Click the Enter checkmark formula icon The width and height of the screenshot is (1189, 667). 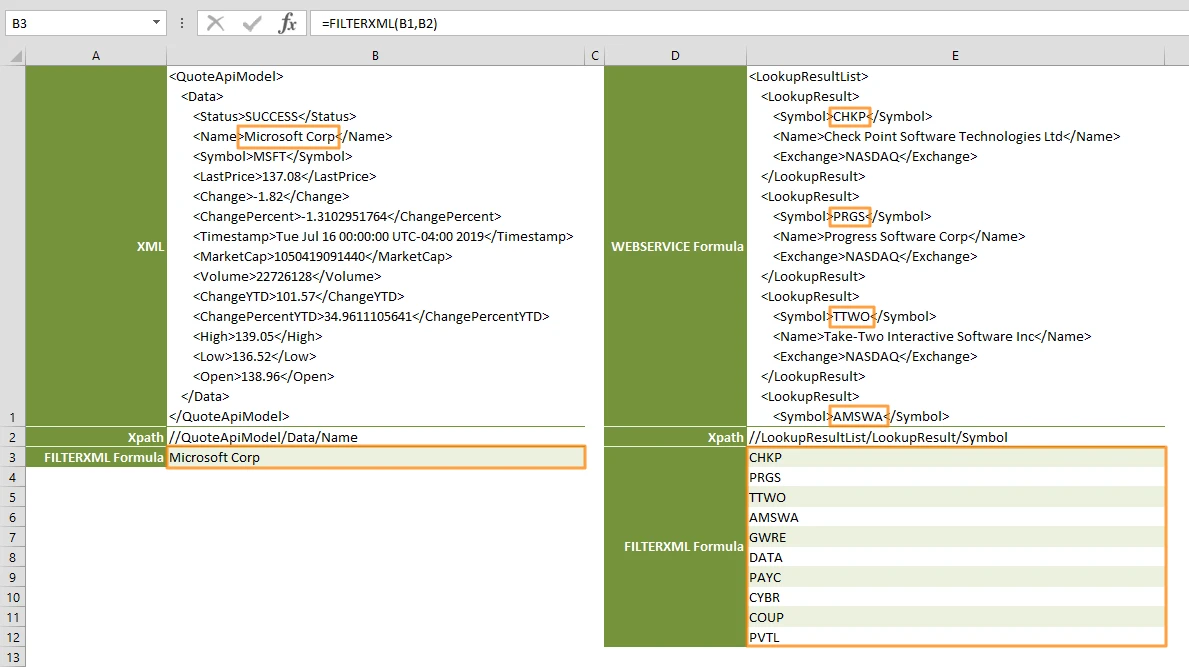pyautogui.click(x=252, y=23)
